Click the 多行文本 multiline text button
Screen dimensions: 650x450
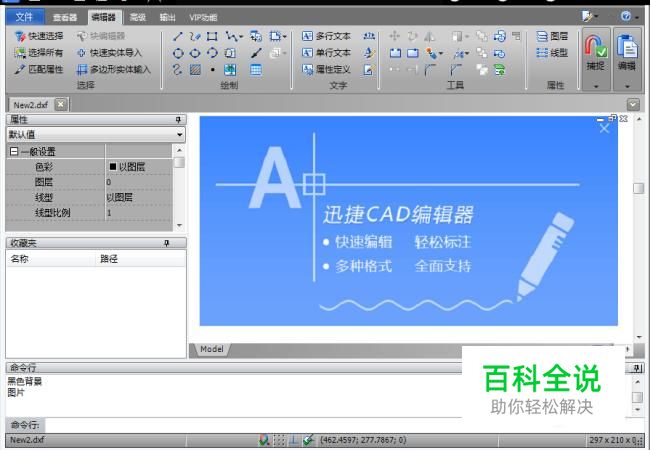tap(327, 36)
